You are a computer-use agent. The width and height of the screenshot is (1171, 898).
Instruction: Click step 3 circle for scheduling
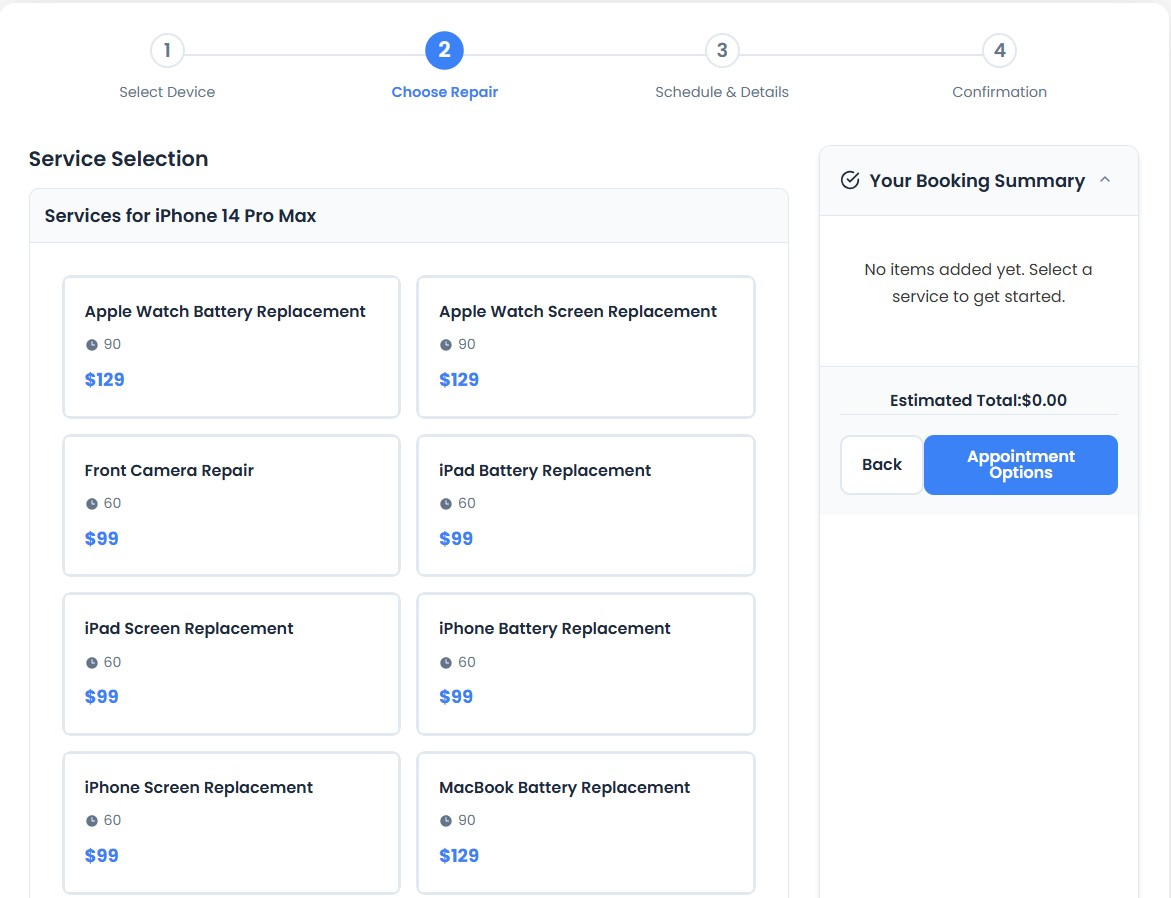point(722,51)
